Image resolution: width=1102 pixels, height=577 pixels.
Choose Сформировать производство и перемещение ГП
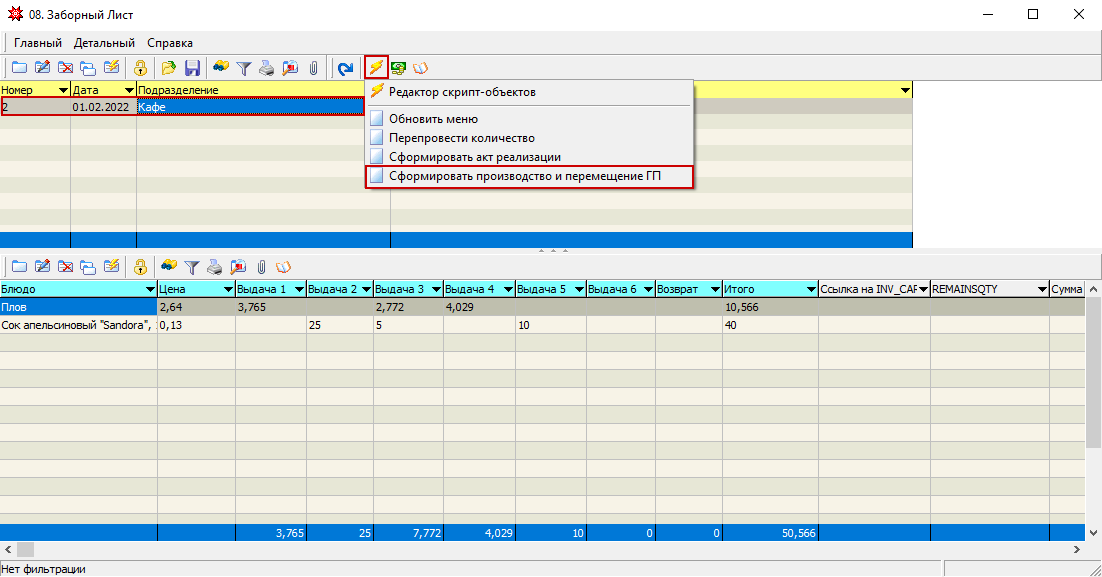click(x=524, y=176)
